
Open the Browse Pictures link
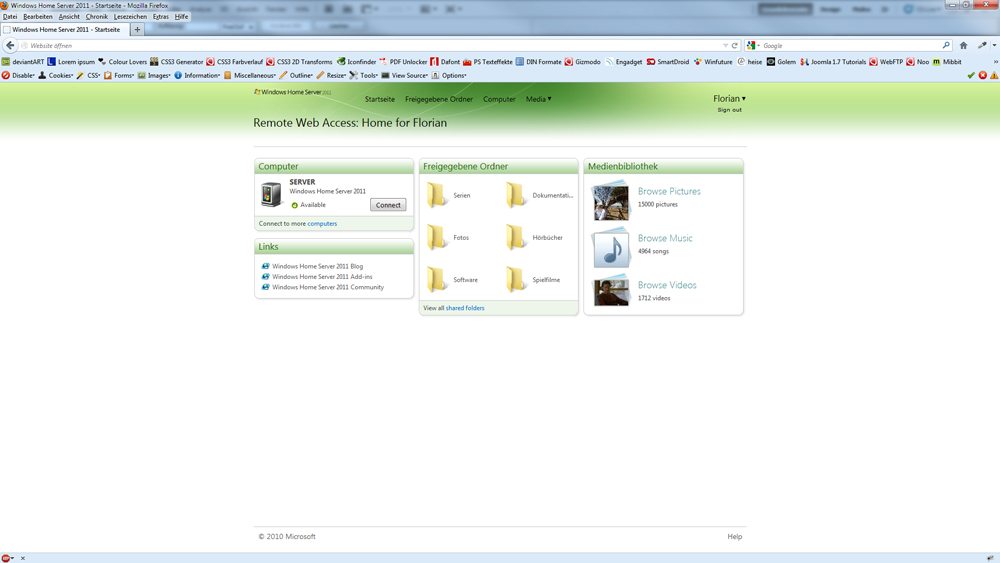point(669,191)
